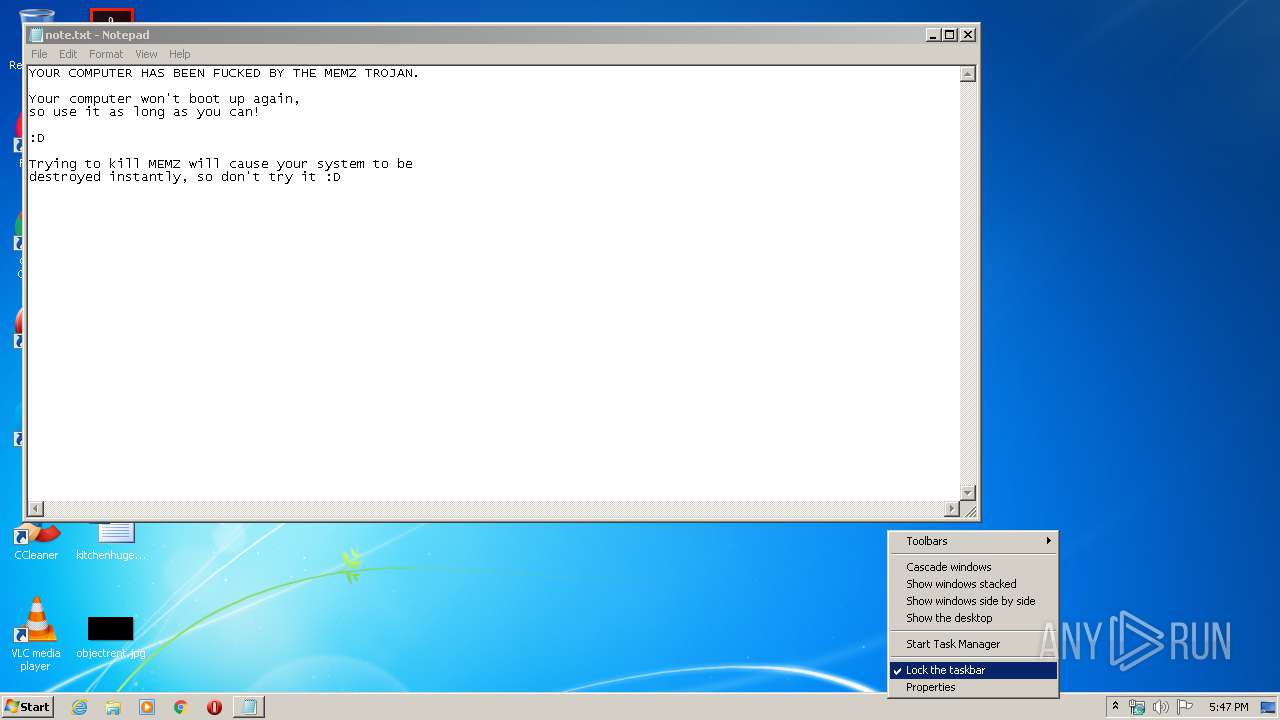Open the Action Center flag icon
This screenshot has height=720, width=1280.
(1185, 707)
